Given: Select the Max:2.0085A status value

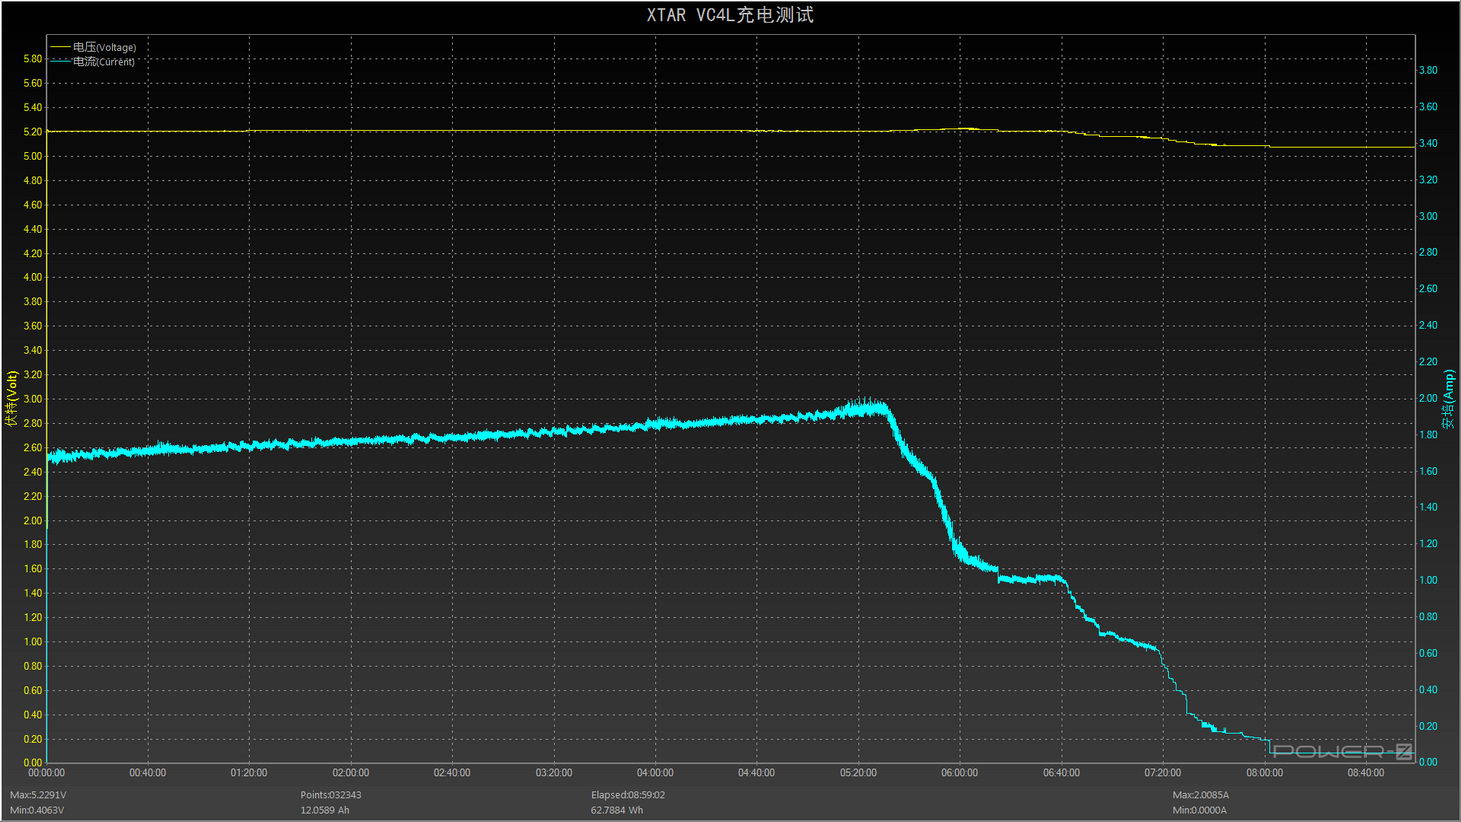Looking at the screenshot, I should tap(1201, 795).
